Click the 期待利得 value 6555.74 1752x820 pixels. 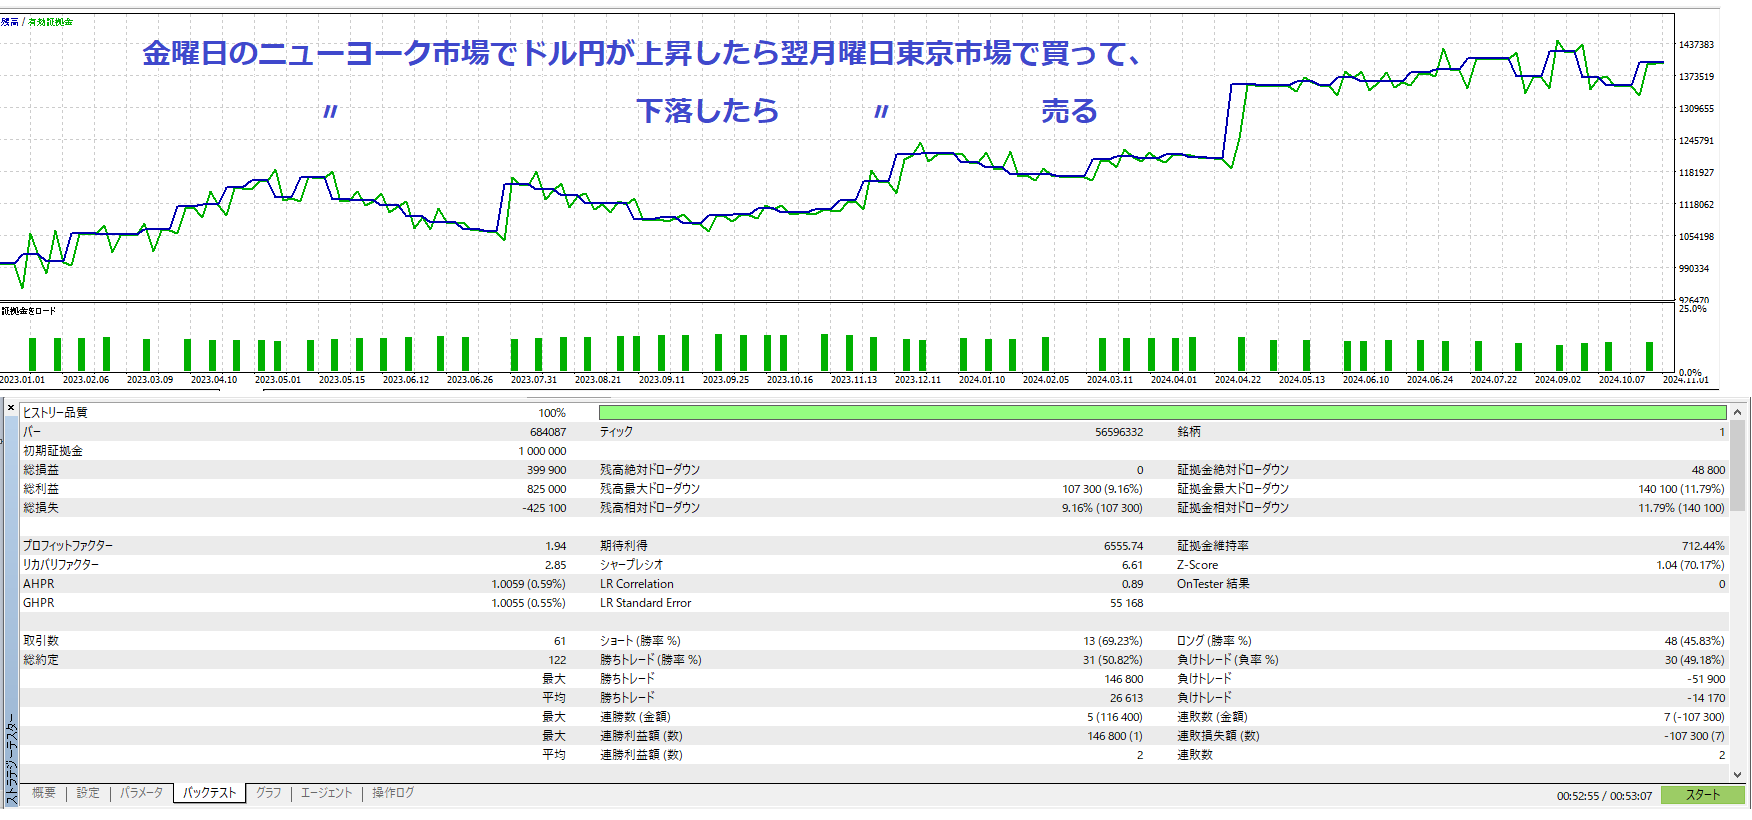coord(1123,546)
